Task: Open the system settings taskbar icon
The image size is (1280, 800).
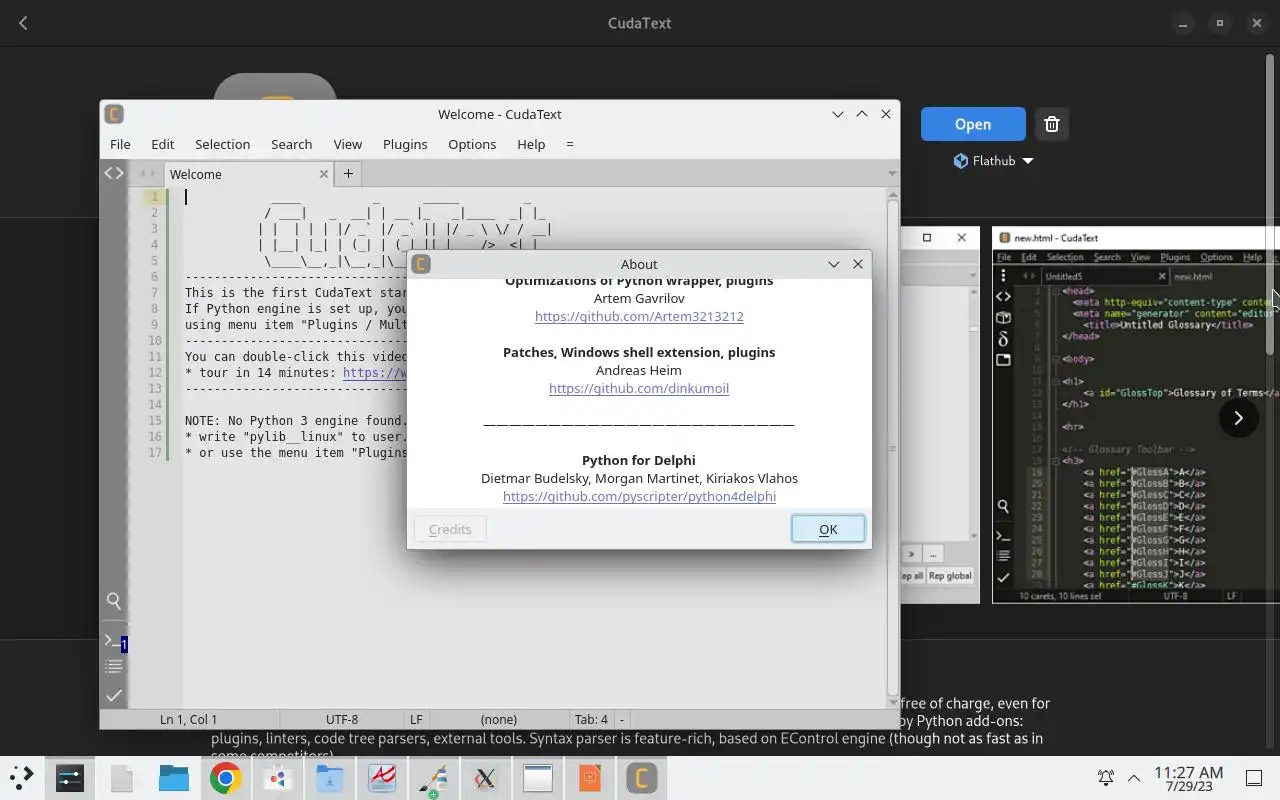Action: click(70, 778)
